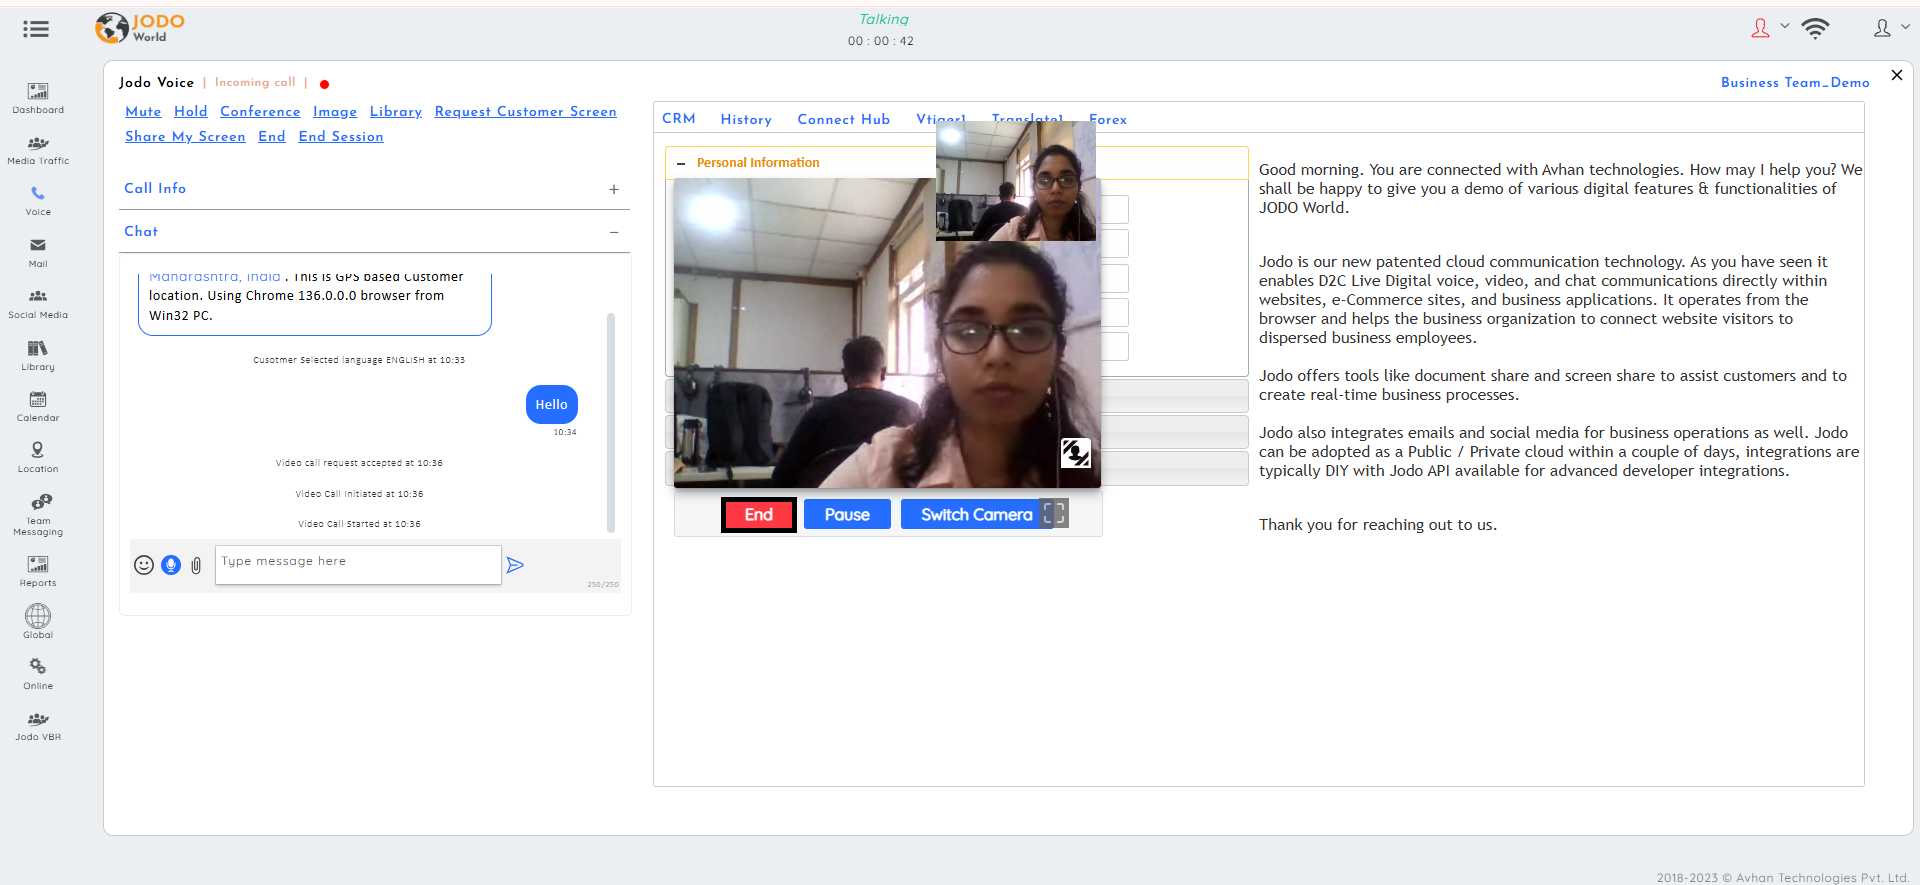Switch to the History tab
1920x885 pixels.
(x=746, y=119)
